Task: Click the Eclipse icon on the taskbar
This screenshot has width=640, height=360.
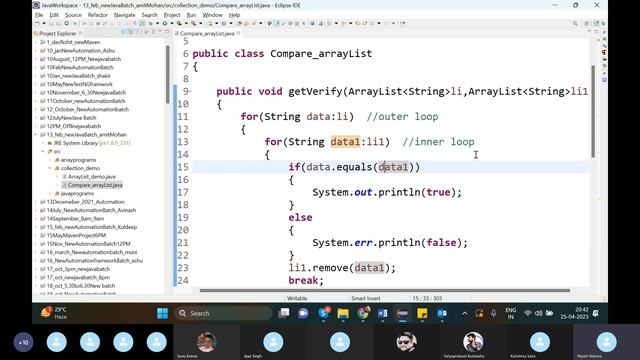Action: [402, 313]
